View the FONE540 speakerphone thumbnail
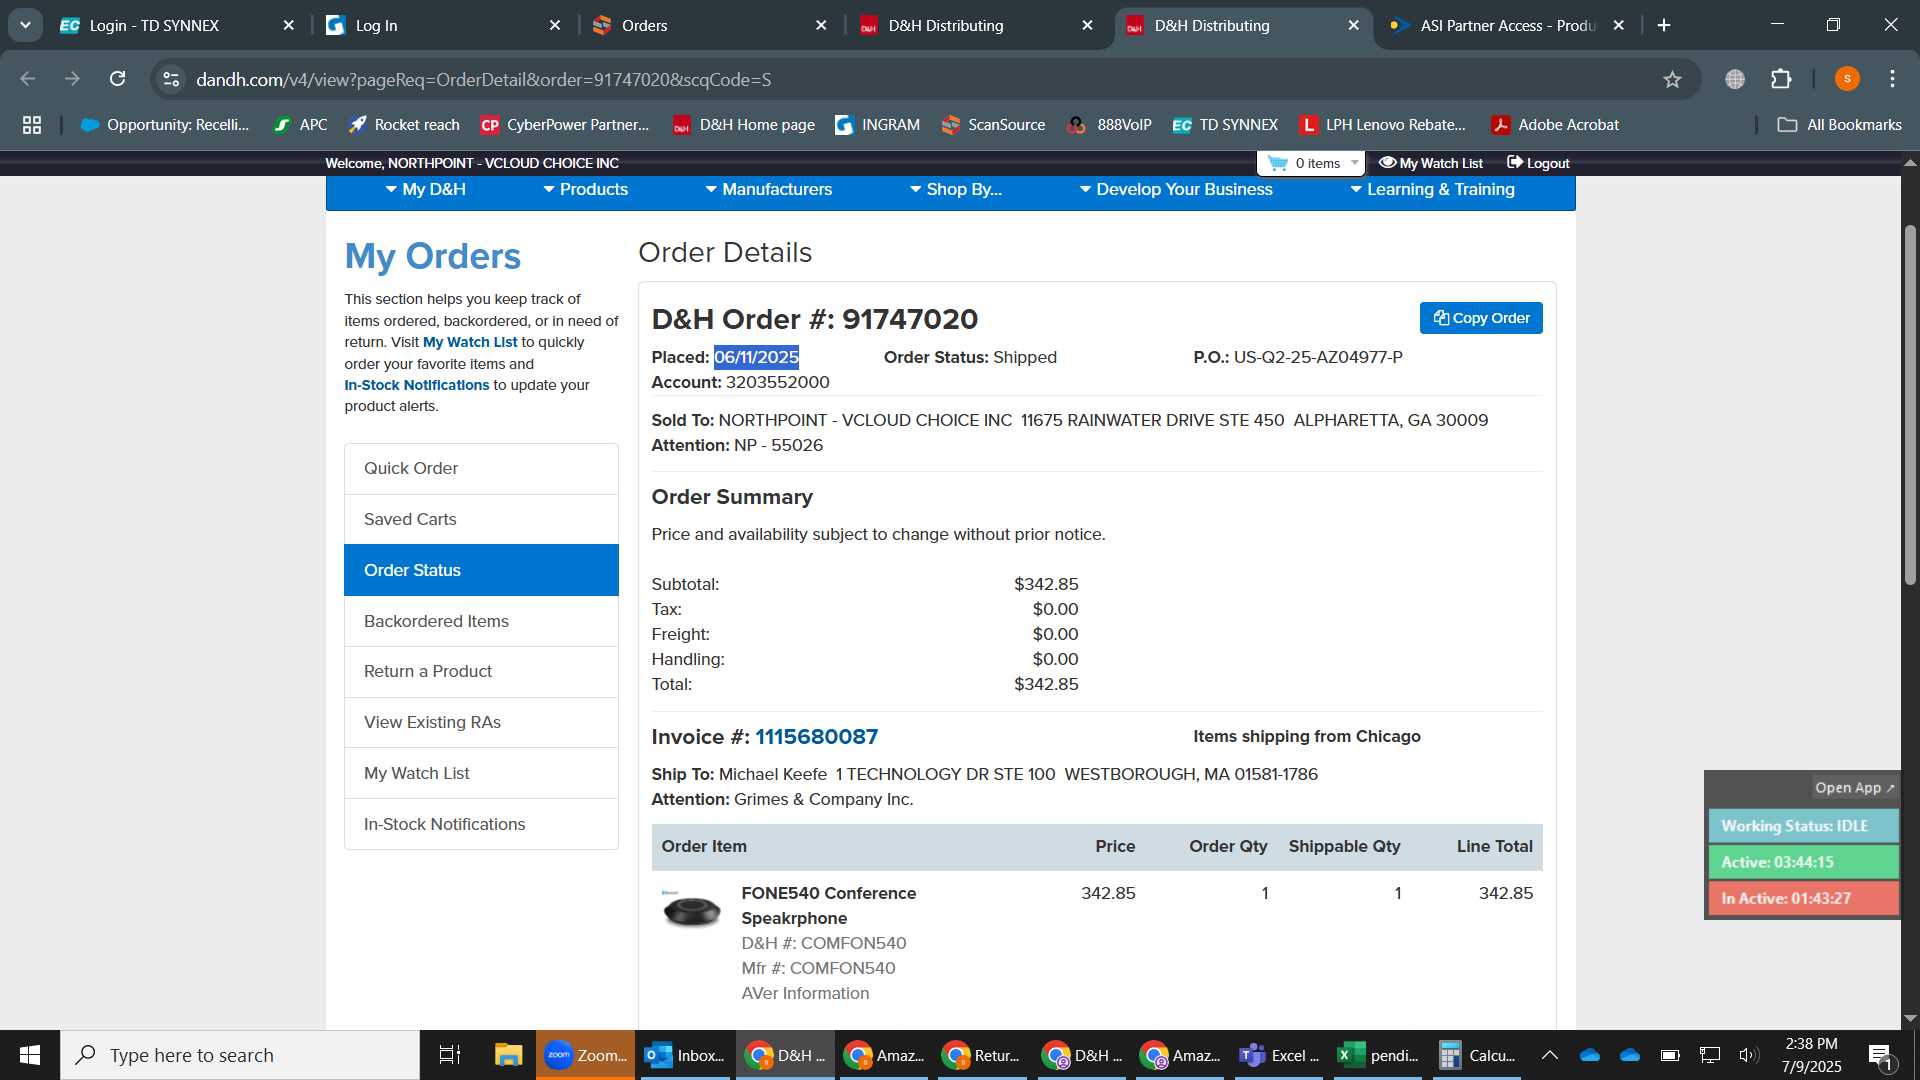 click(691, 909)
